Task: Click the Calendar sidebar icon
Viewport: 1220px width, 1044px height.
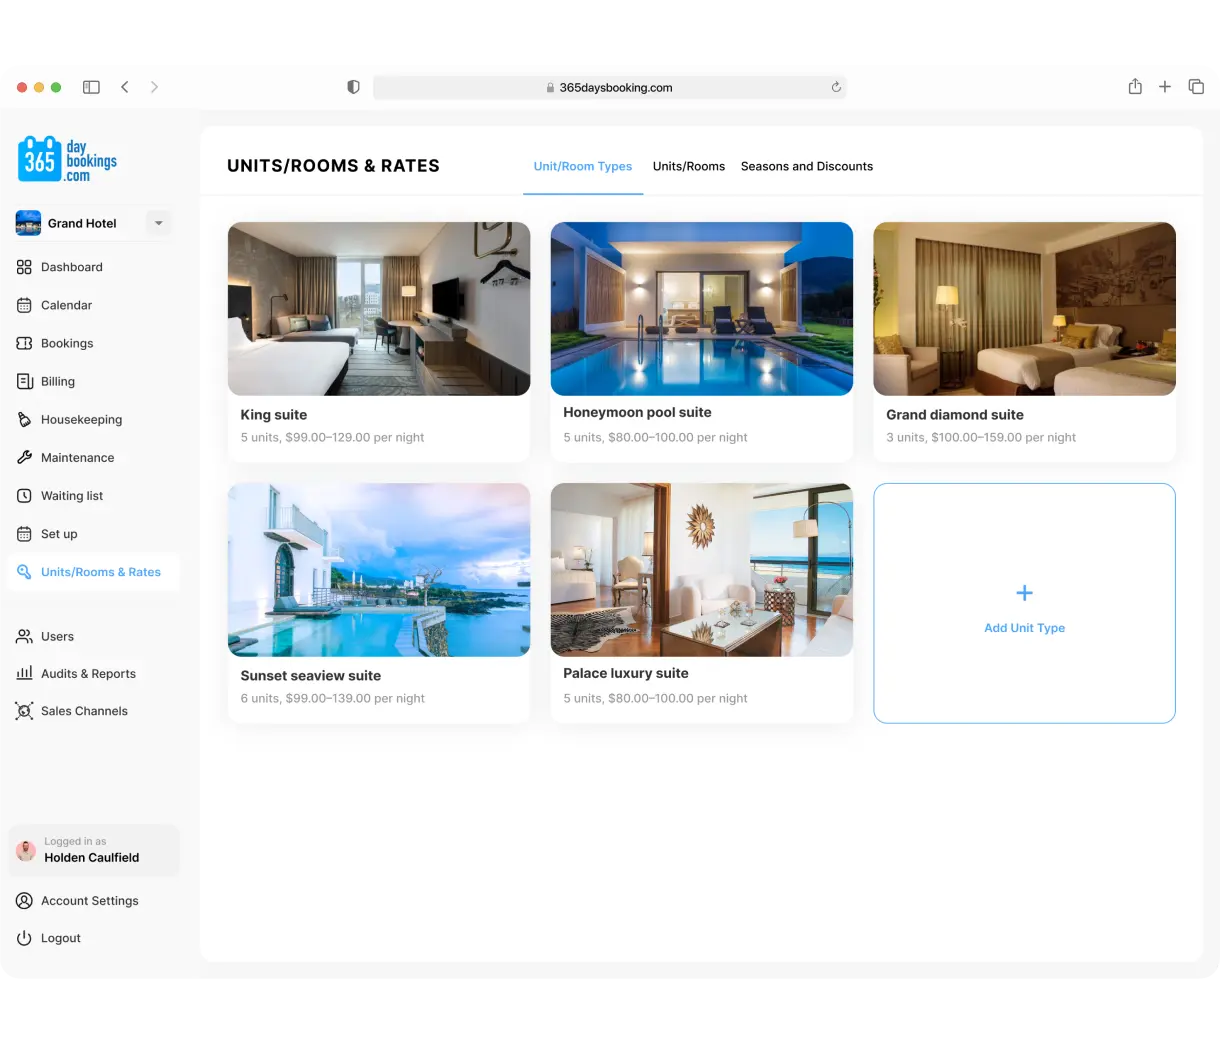Action: tap(24, 305)
